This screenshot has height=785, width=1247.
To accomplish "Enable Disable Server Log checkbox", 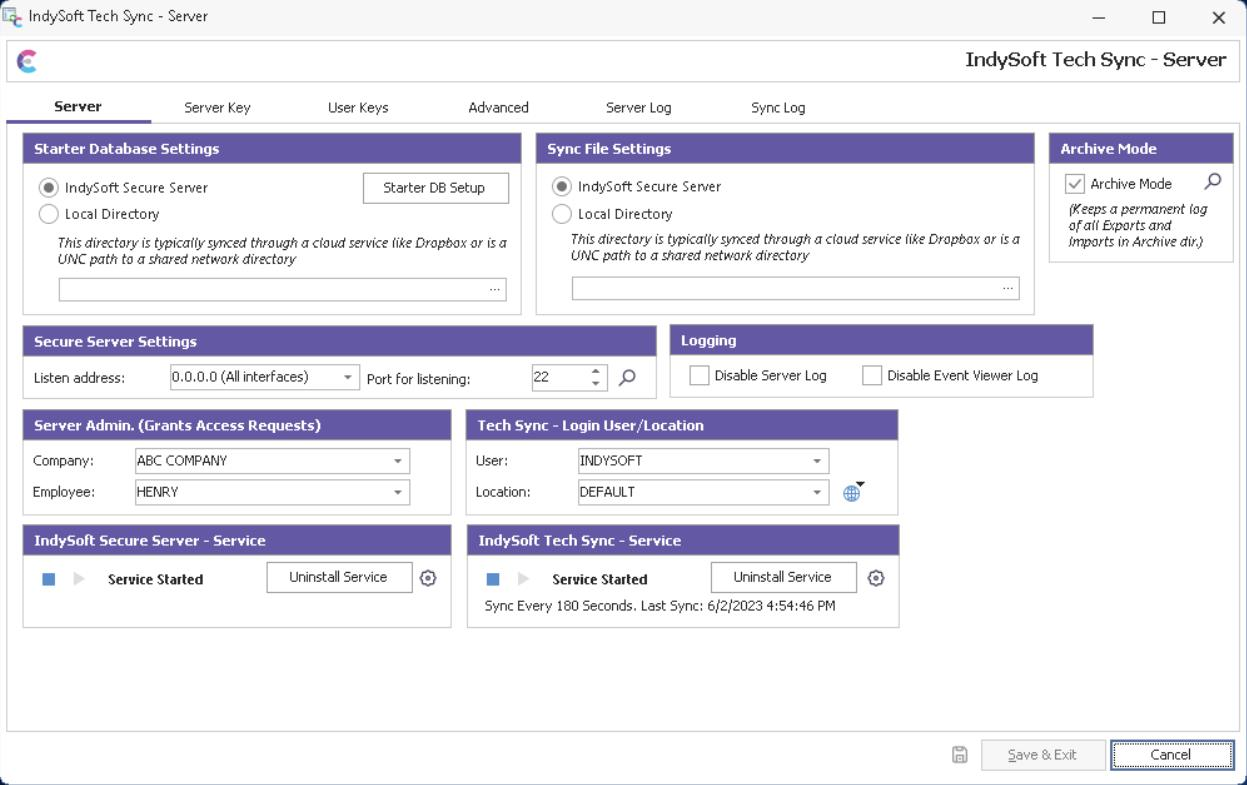I will click(700, 376).
